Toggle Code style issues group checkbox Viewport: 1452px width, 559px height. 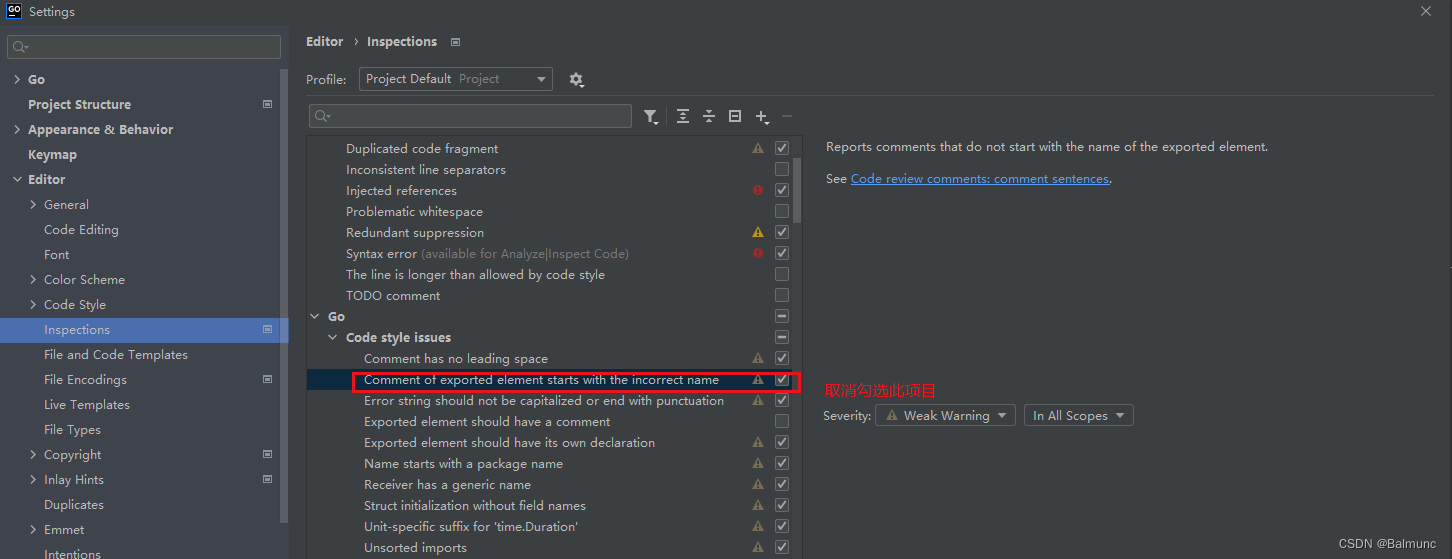(x=782, y=337)
